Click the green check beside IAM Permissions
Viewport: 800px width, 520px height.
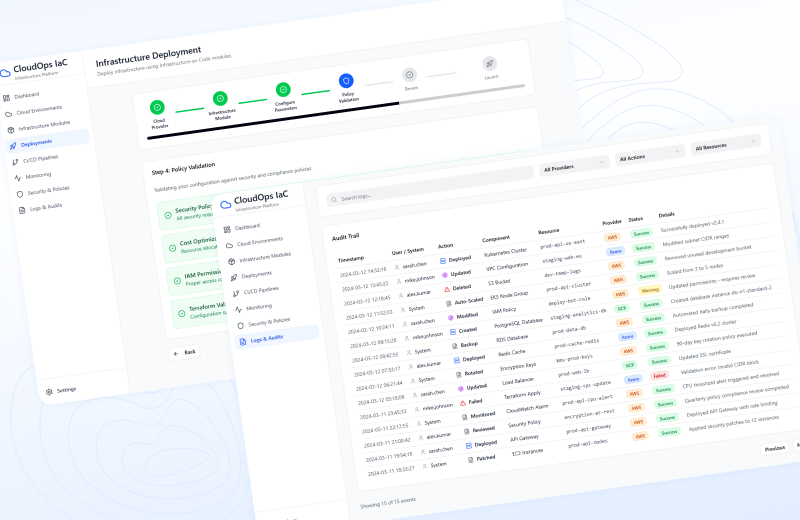[x=168, y=278]
